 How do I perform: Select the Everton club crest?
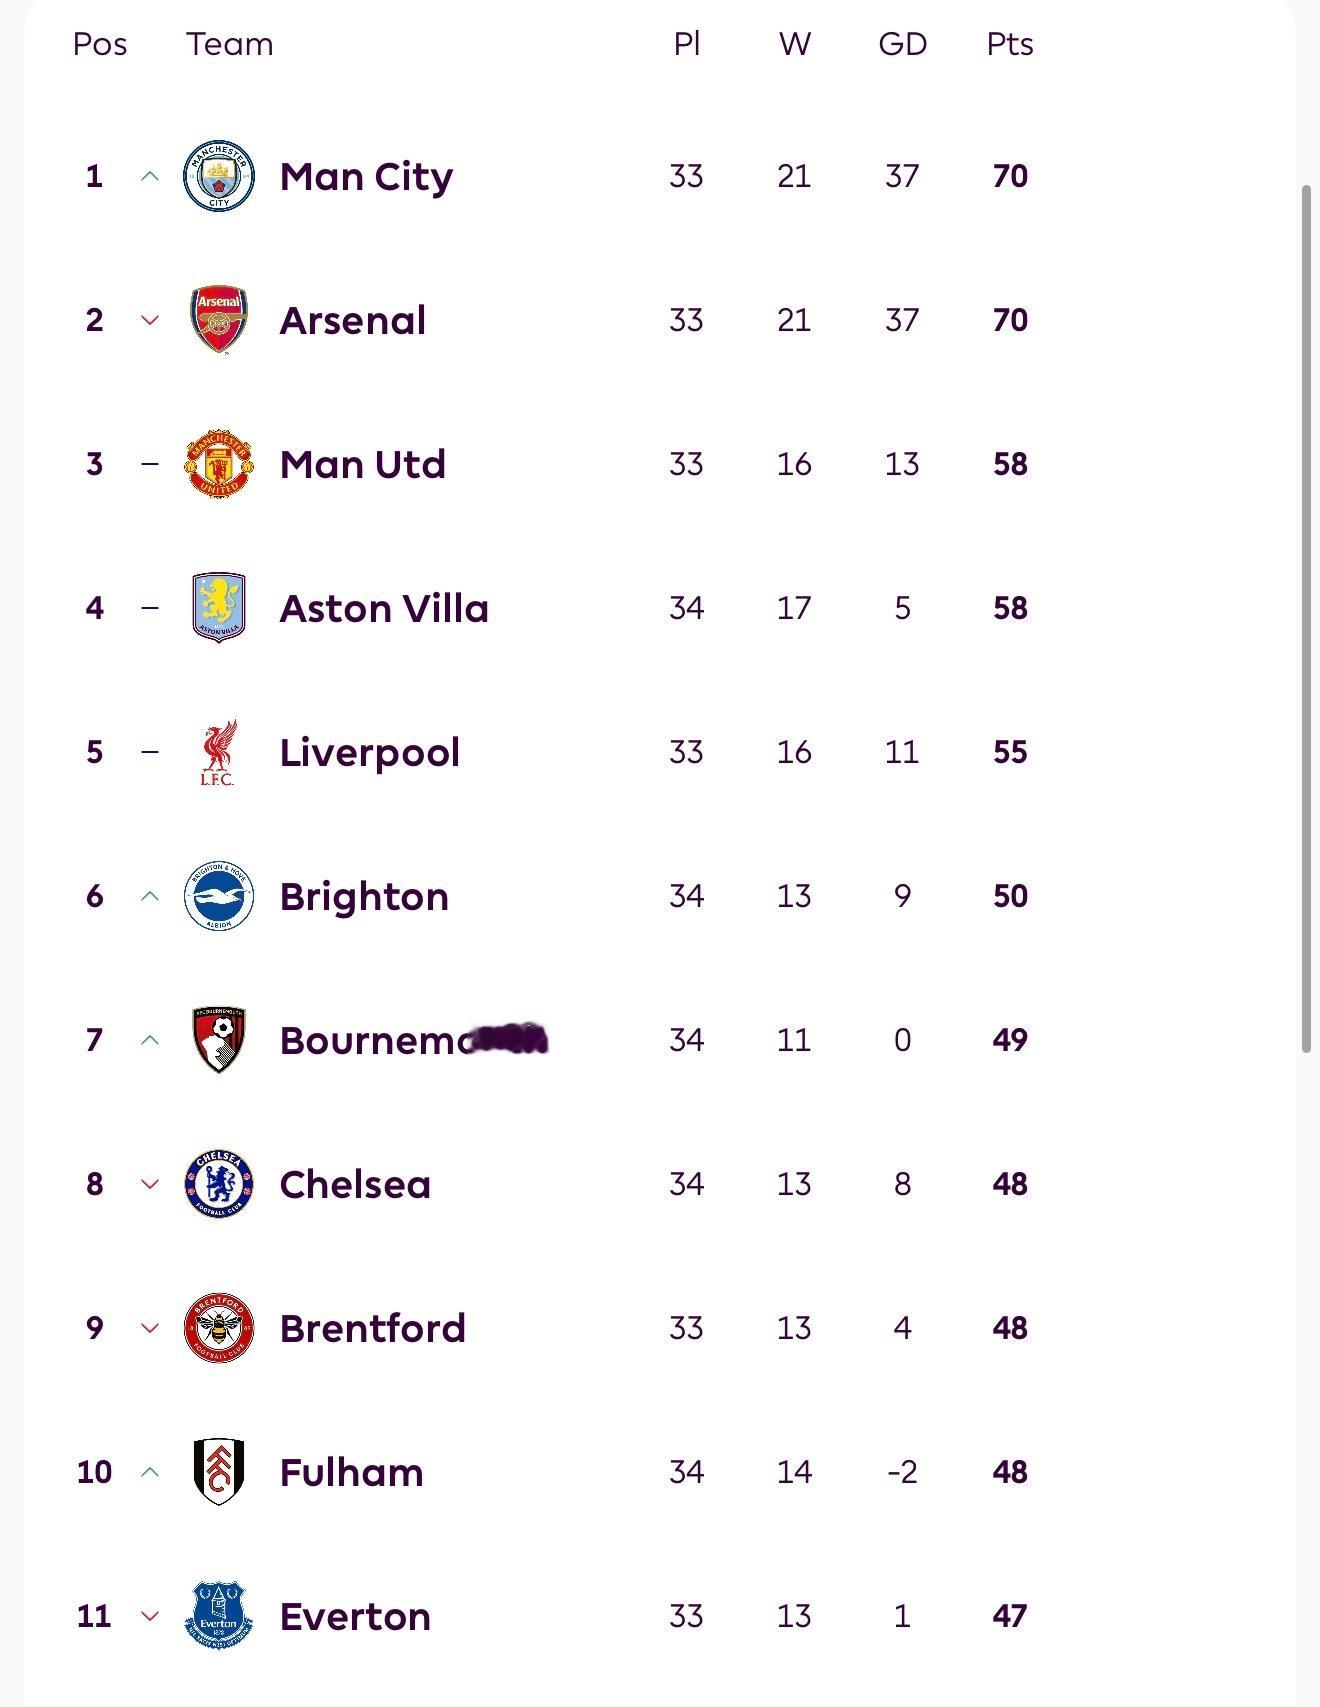tap(219, 1616)
